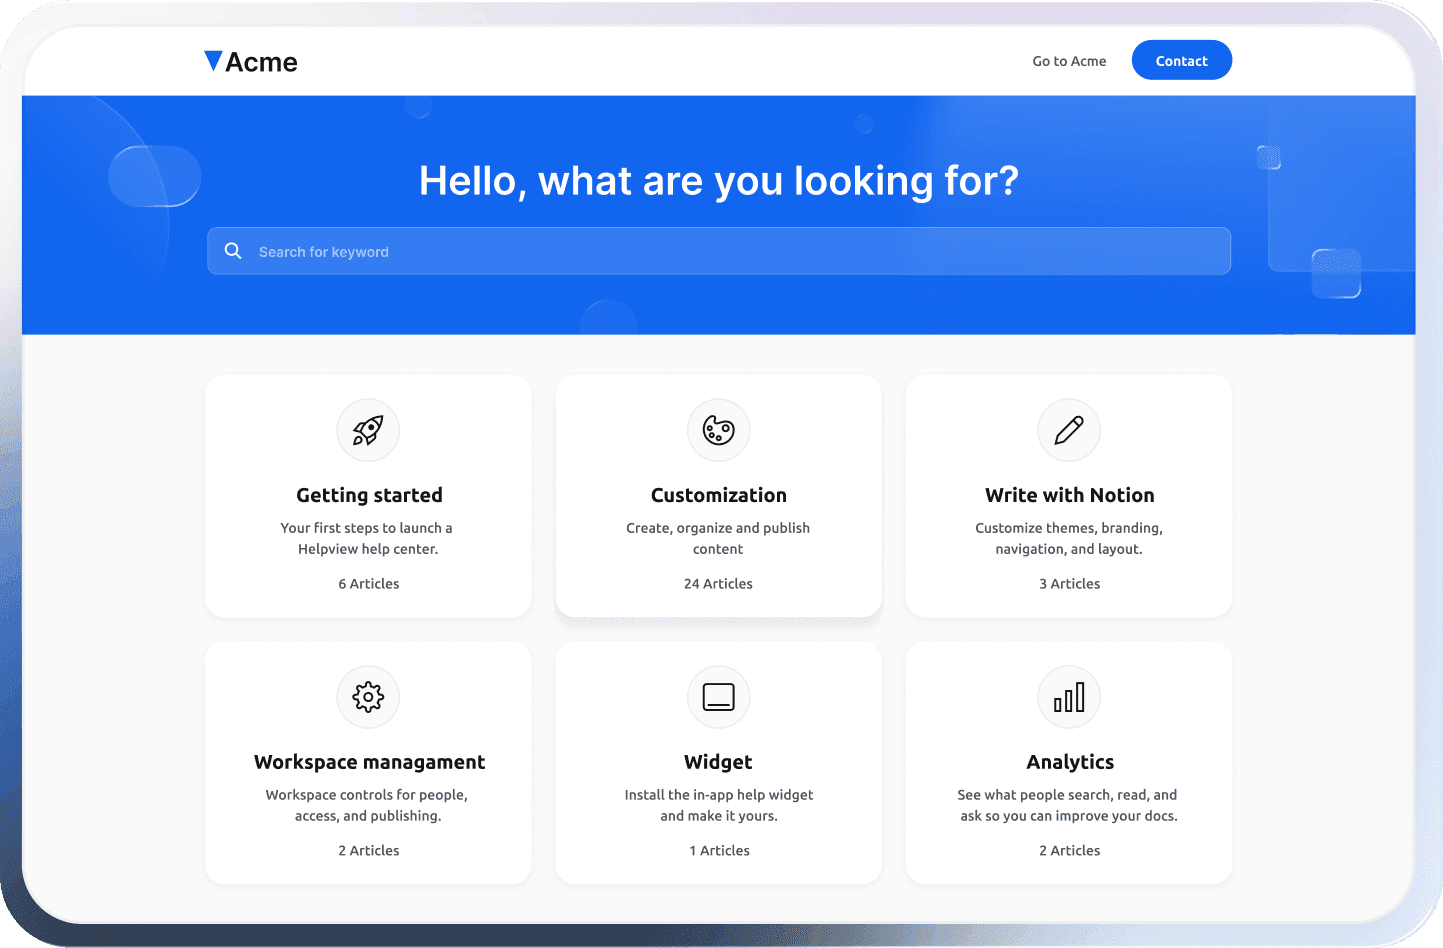Open the Workspace managament card
Screen dimensions: 1443x948
[368, 762]
